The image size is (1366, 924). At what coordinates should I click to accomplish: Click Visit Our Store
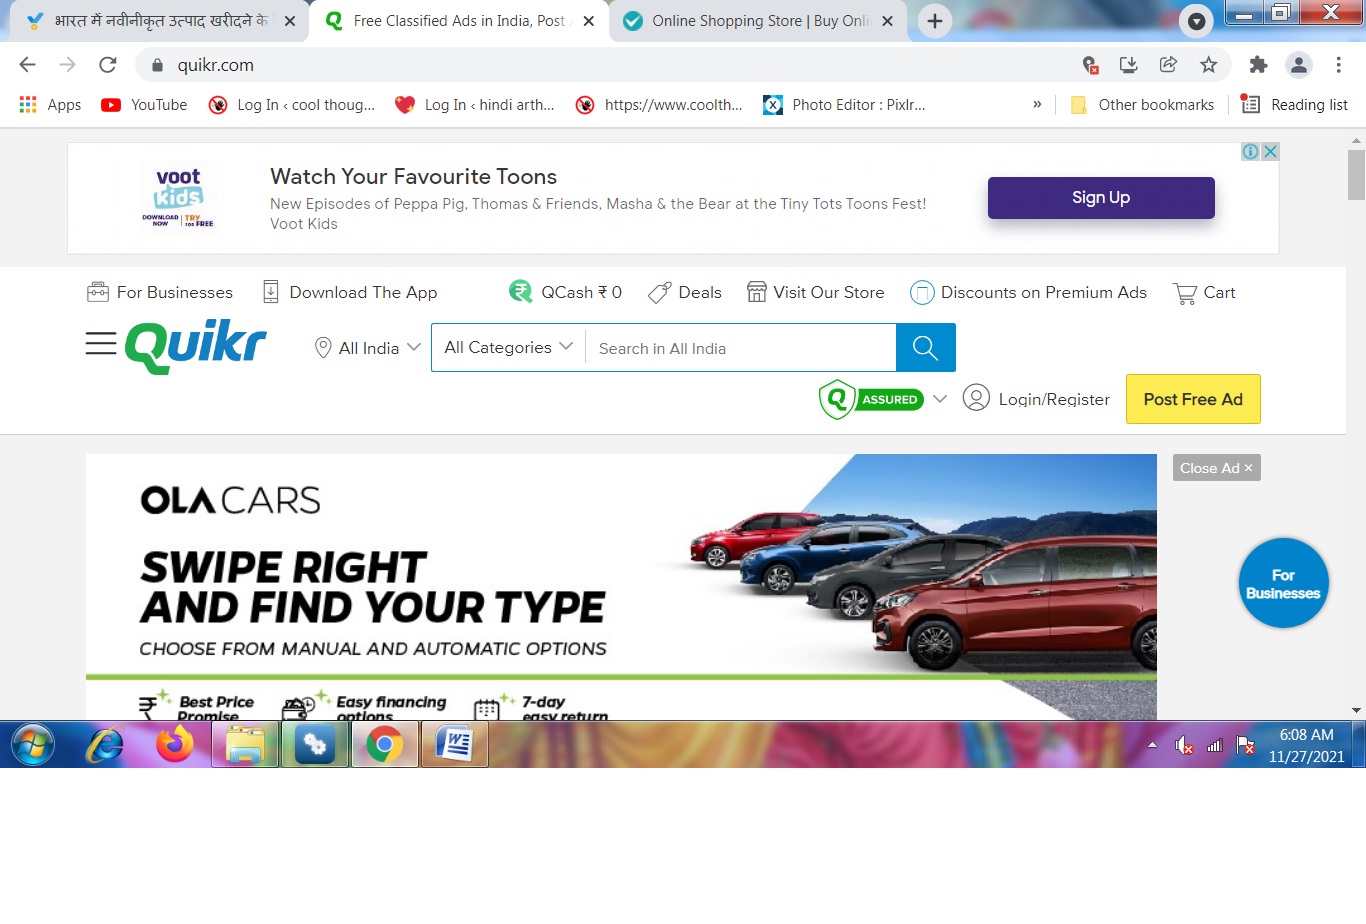(x=816, y=293)
